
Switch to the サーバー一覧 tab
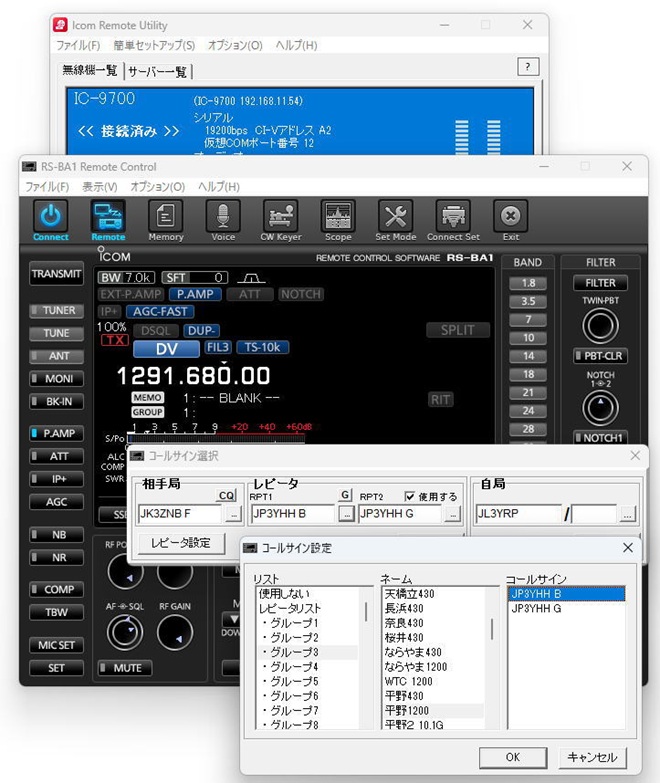(x=158, y=71)
